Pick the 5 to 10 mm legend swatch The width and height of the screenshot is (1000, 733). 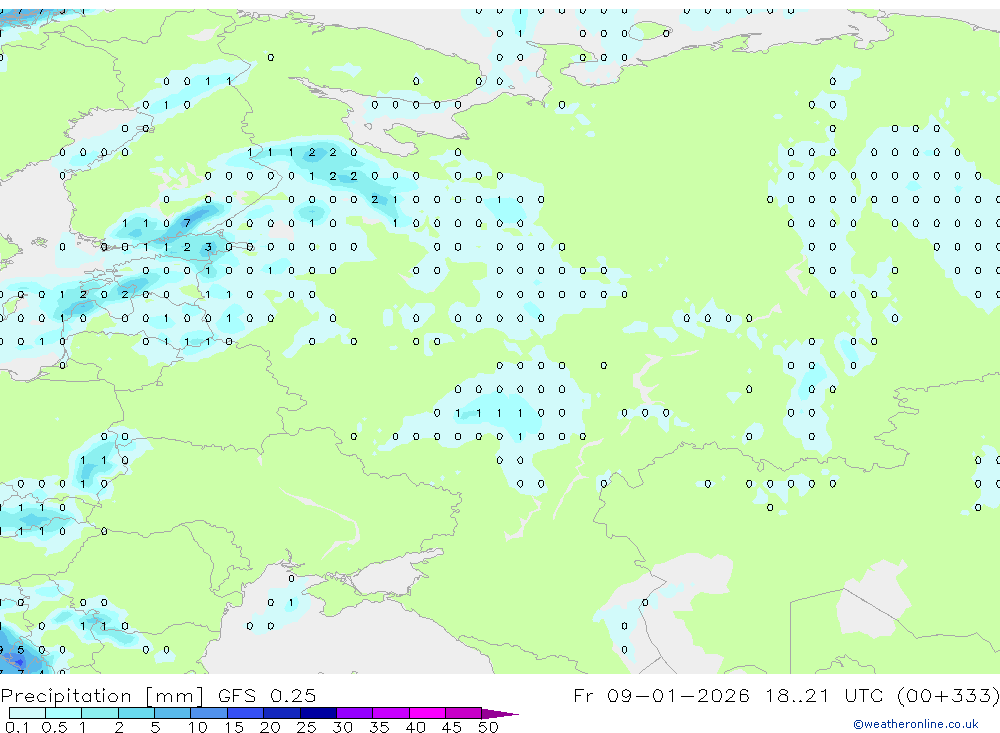[173, 713]
